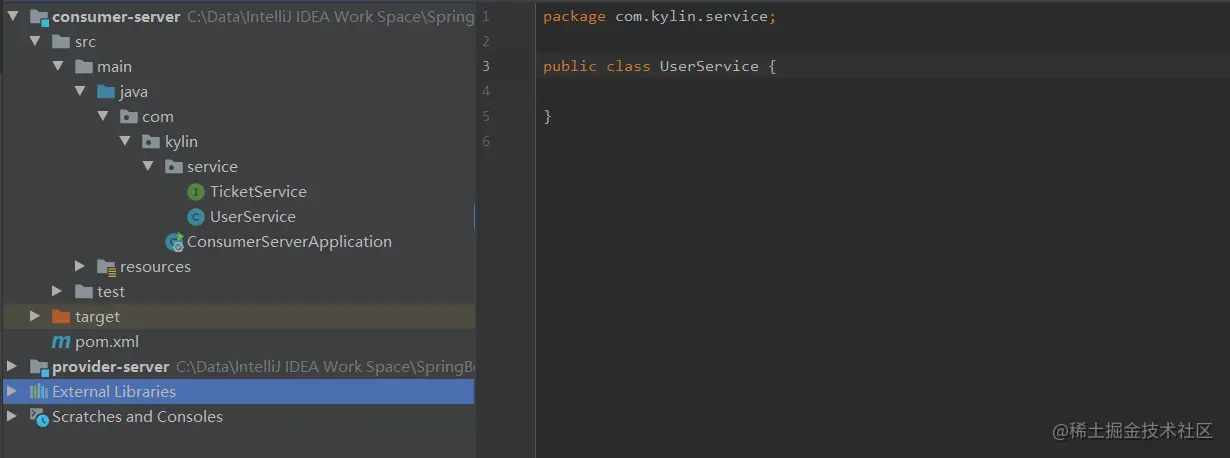Click the consumer-server module icon
1230x458 pixels.
pos(39,17)
